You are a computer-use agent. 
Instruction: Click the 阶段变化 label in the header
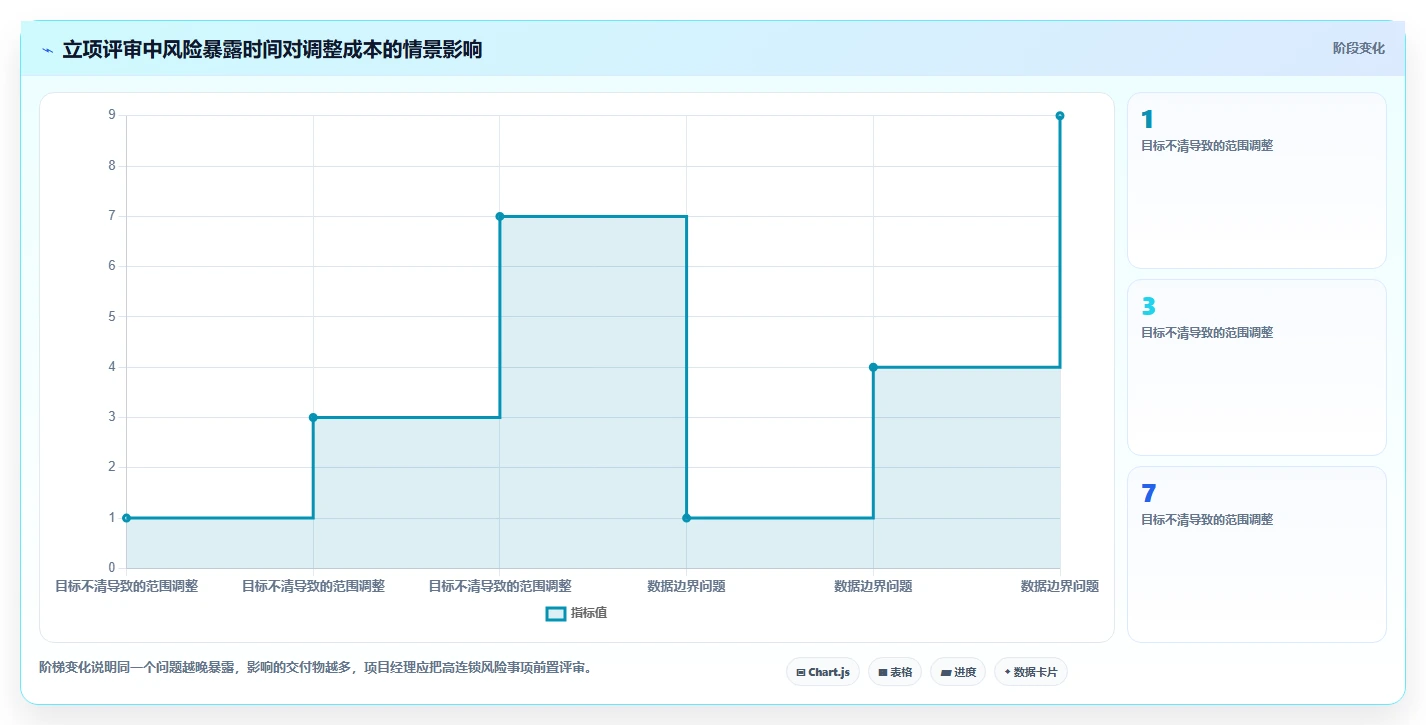1359,48
